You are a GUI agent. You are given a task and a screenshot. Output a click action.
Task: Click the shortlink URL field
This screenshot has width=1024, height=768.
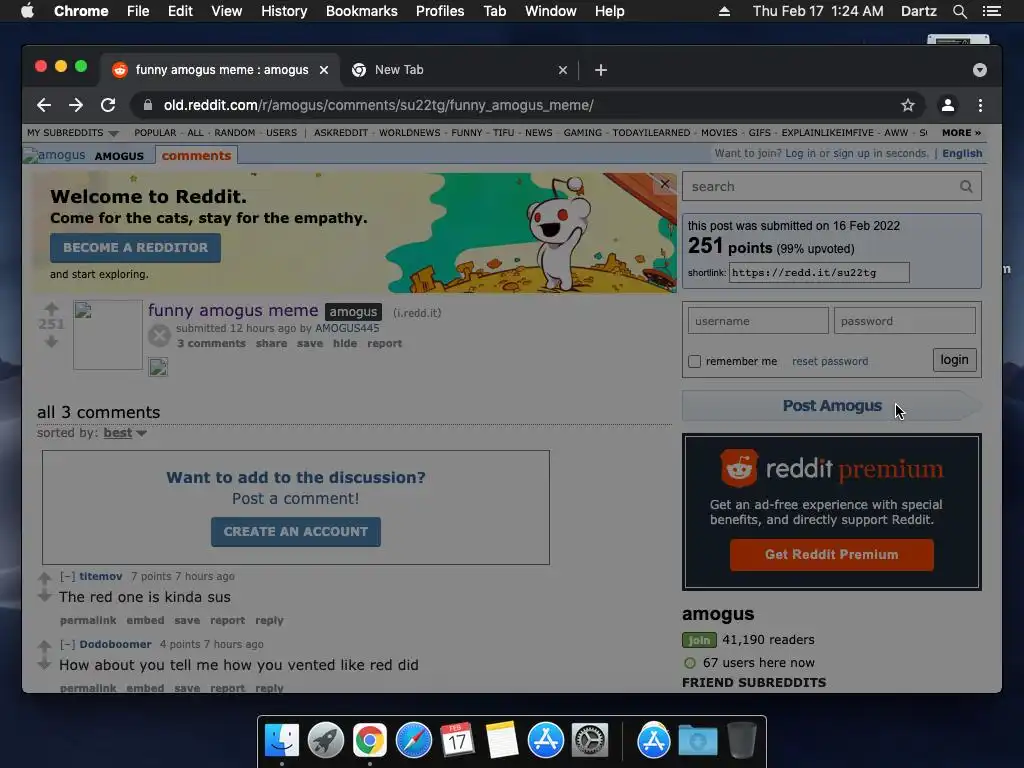[x=819, y=272]
